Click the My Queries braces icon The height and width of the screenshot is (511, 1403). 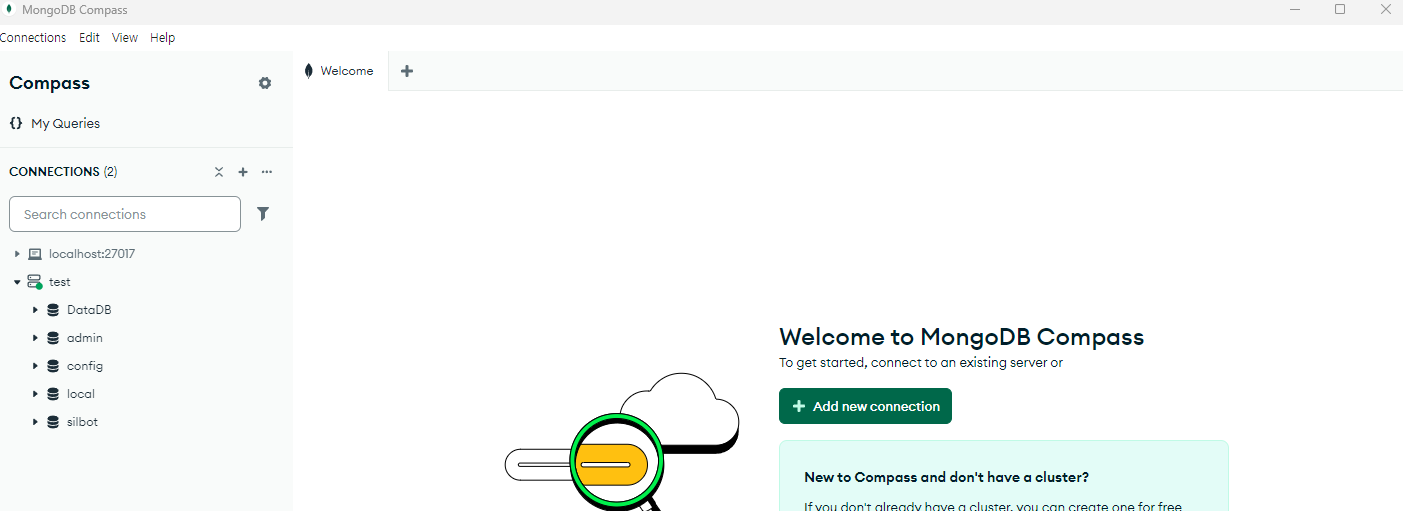point(16,123)
